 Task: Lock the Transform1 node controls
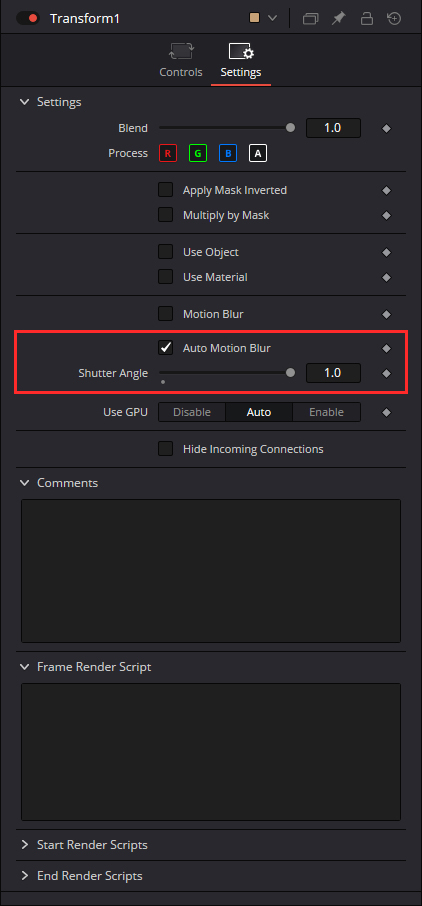367,18
